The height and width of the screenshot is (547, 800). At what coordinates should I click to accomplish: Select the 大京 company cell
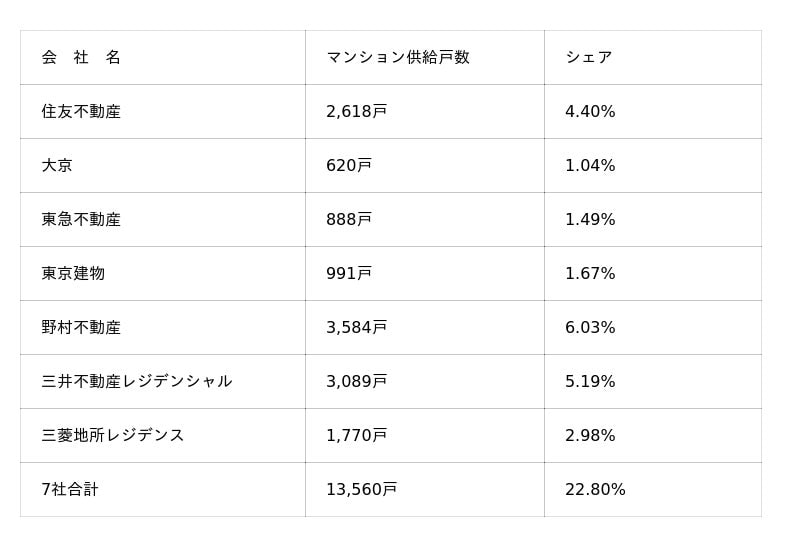(57, 166)
